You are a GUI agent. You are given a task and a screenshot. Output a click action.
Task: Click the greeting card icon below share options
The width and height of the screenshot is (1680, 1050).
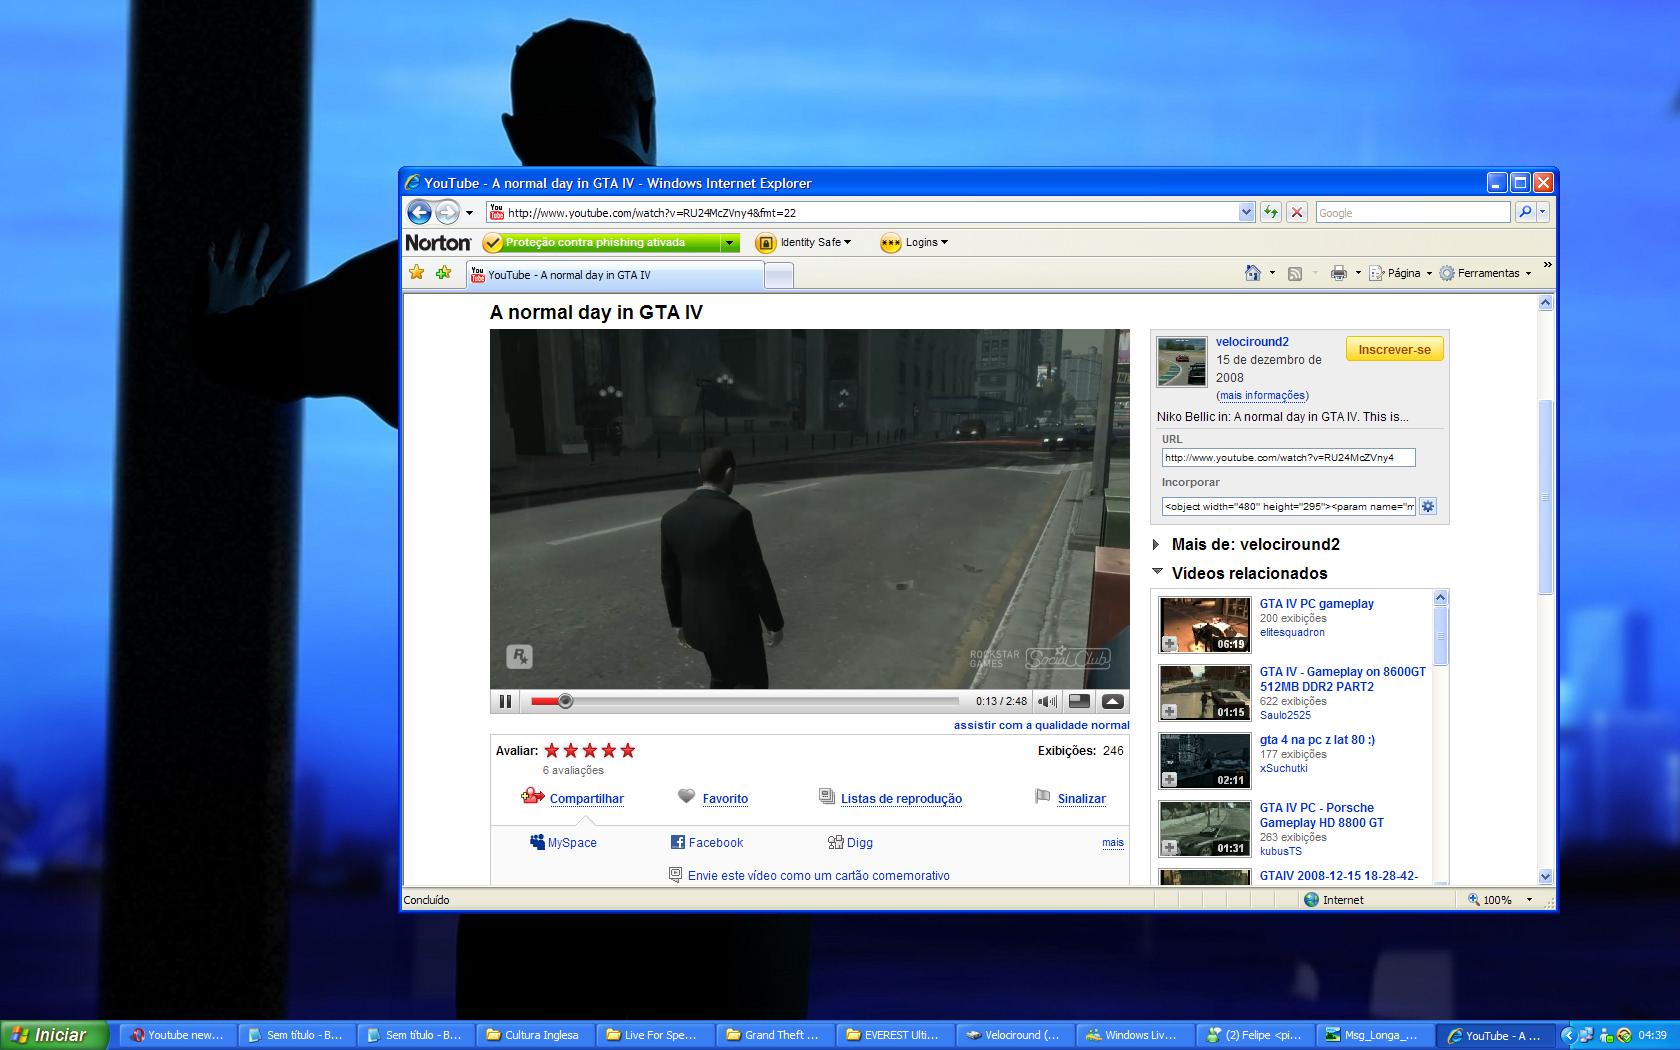[x=675, y=875]
